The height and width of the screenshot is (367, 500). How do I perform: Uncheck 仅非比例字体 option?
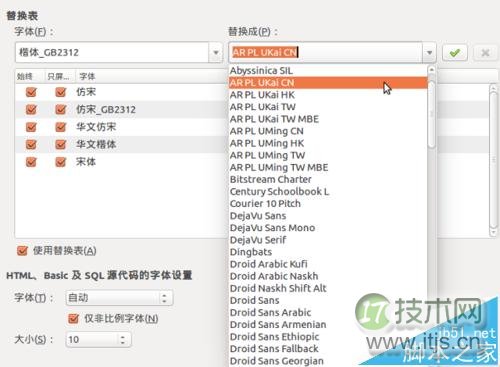click(x=73, y=319)
